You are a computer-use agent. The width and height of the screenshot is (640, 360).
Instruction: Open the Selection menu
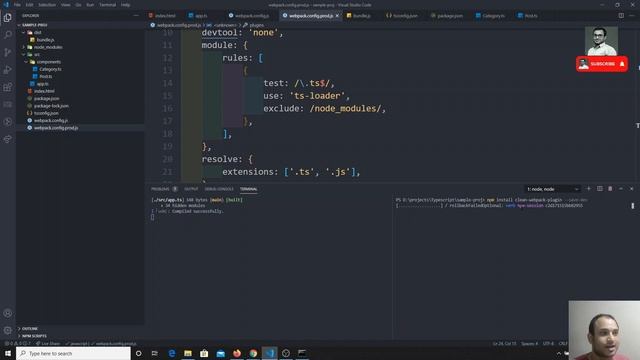point(47,5)
